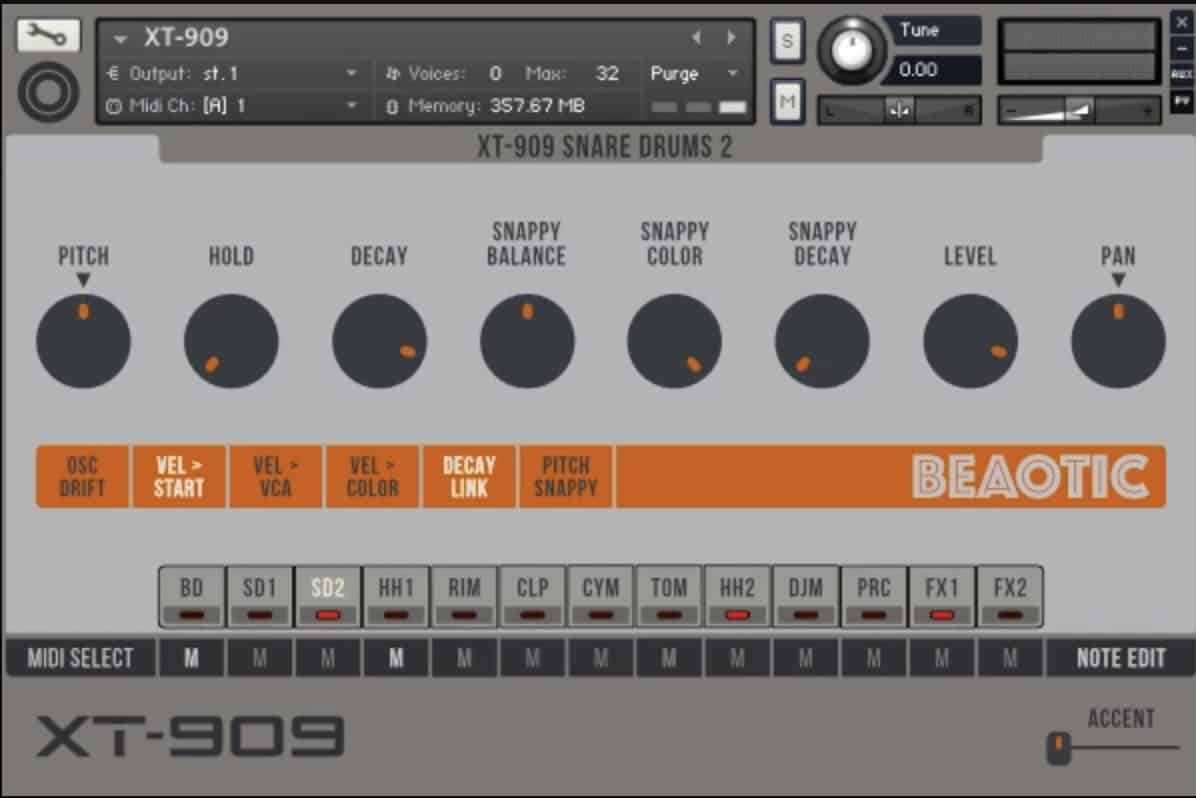Viewport: 1196px width, 798px height.
Task: Select the RIM drum tab
Action: tap(464, 597)
